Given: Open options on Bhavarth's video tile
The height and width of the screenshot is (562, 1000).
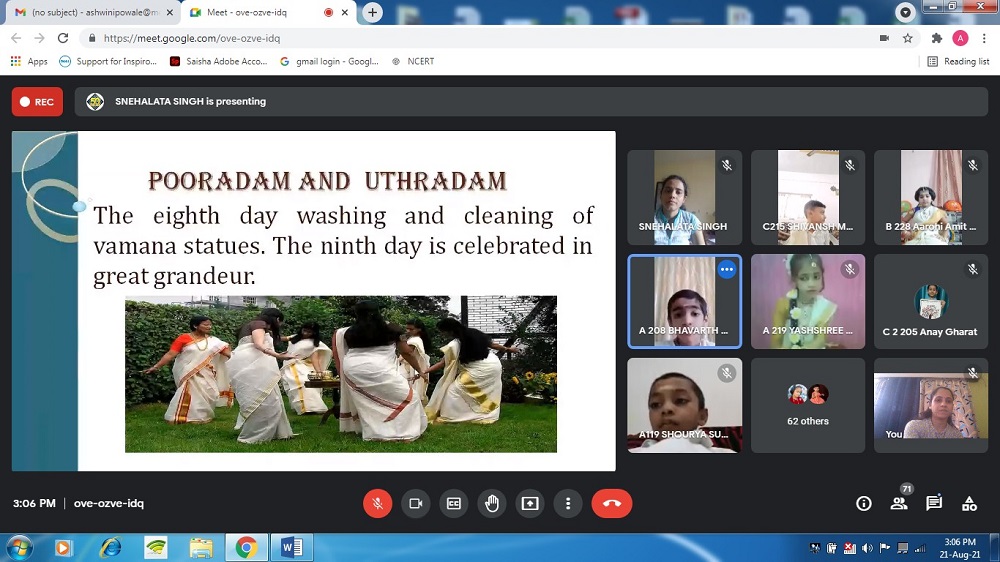Looking at the screenshot, I should pyautogui.click(x=727, y=270).
